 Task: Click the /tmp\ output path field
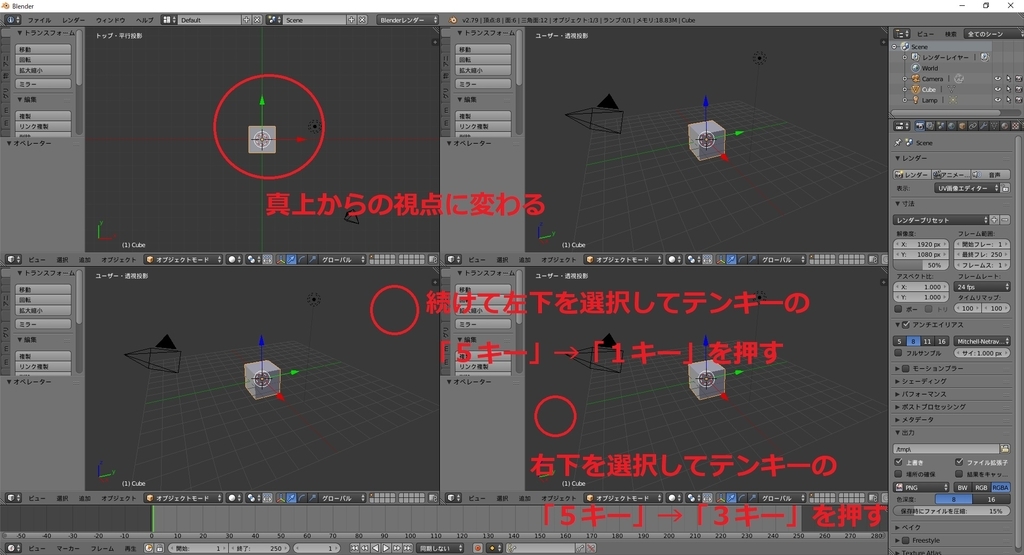946,449
